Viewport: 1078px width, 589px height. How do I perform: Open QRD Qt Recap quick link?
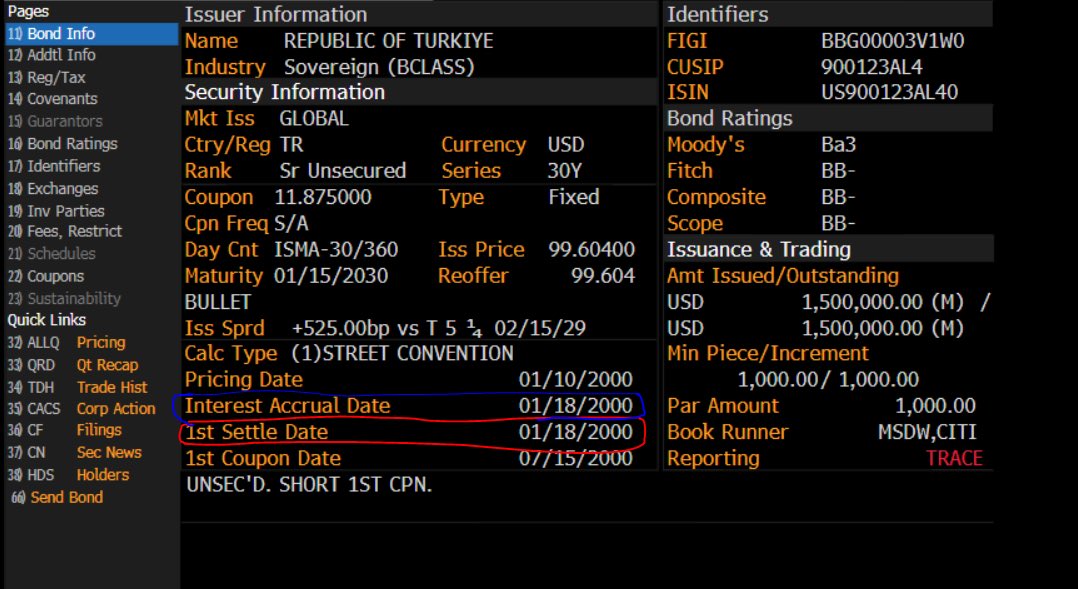73,365
